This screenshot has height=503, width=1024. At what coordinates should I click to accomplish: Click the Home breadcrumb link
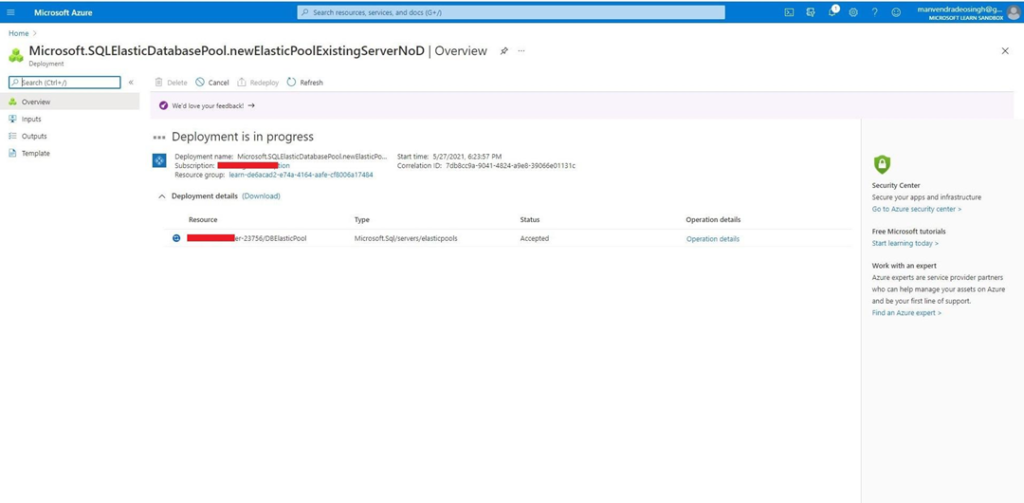pyautogui.click(x=18, y=33)
